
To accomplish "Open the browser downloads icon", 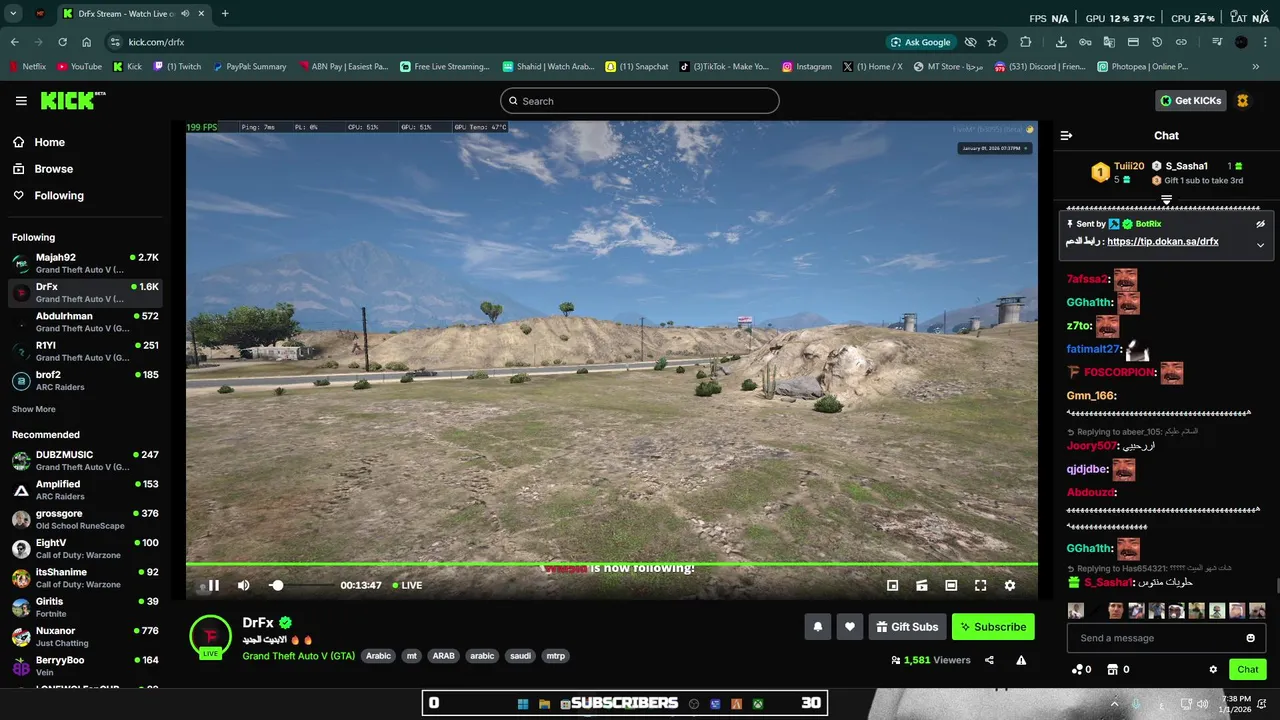I will pos(1061,42).
